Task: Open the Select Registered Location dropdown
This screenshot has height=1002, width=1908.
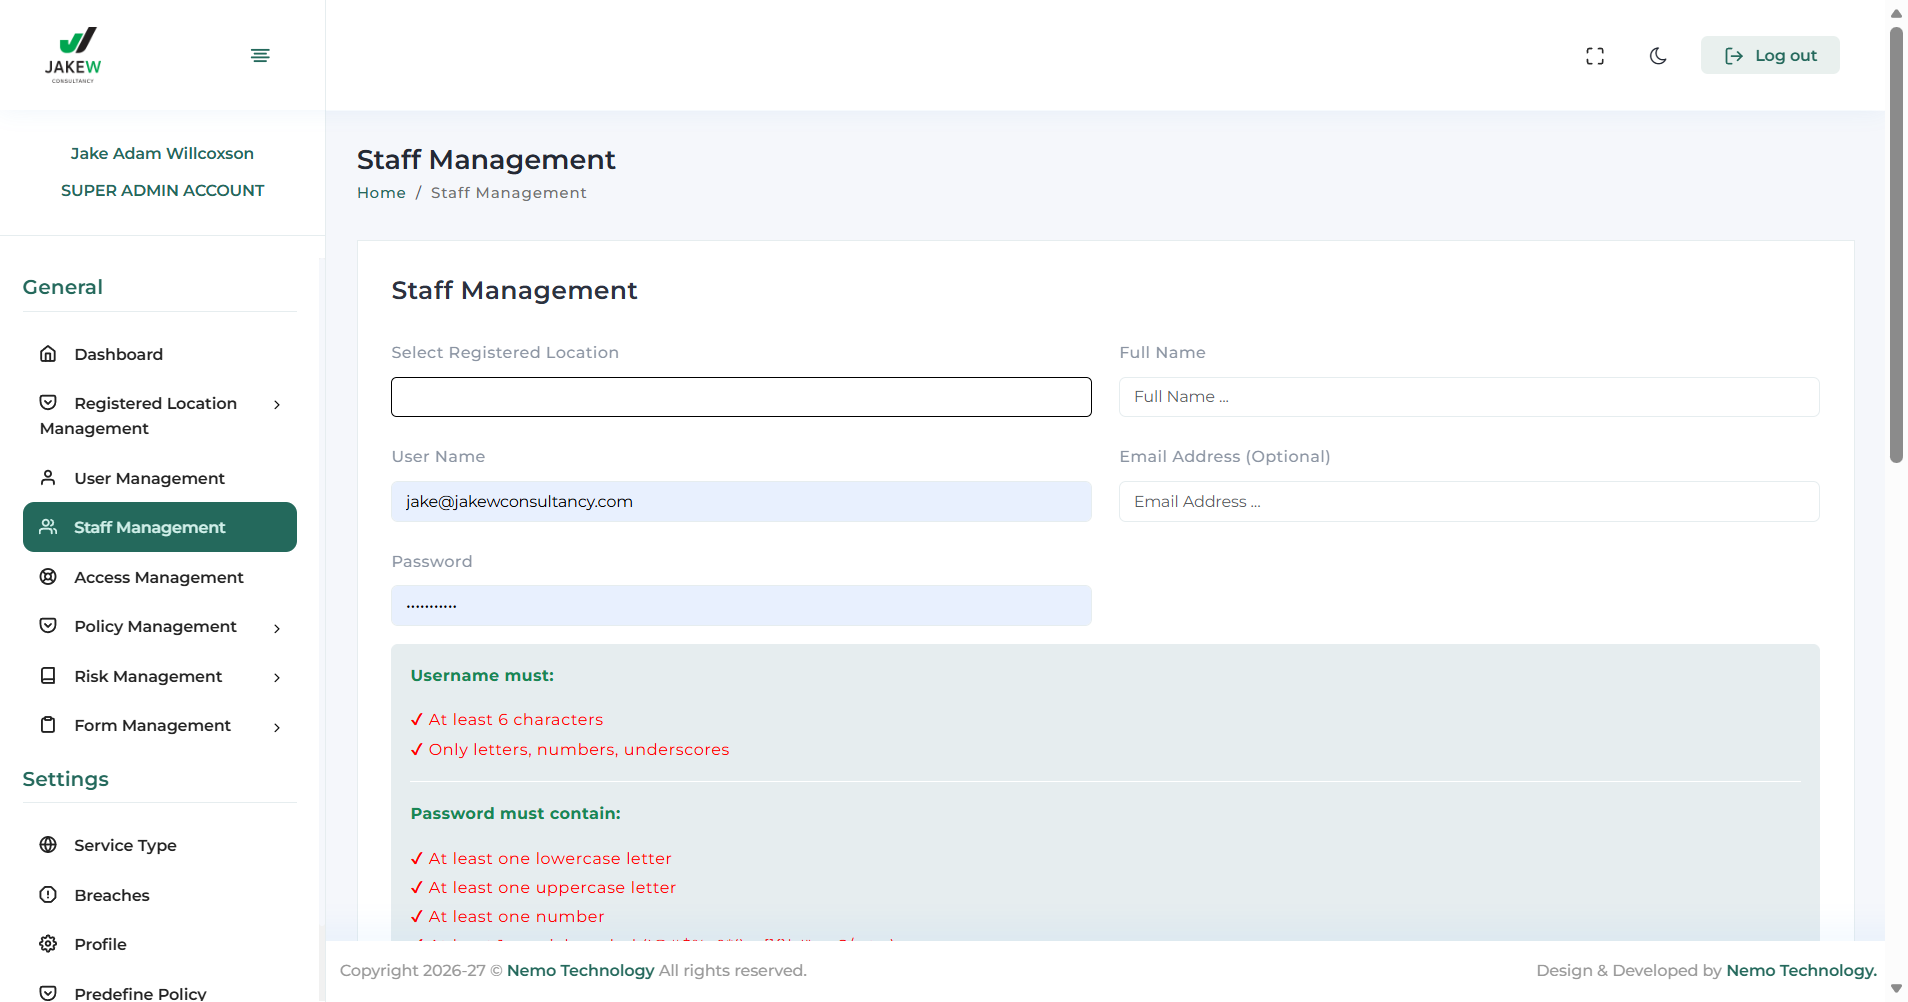Action: pos(741,397)
